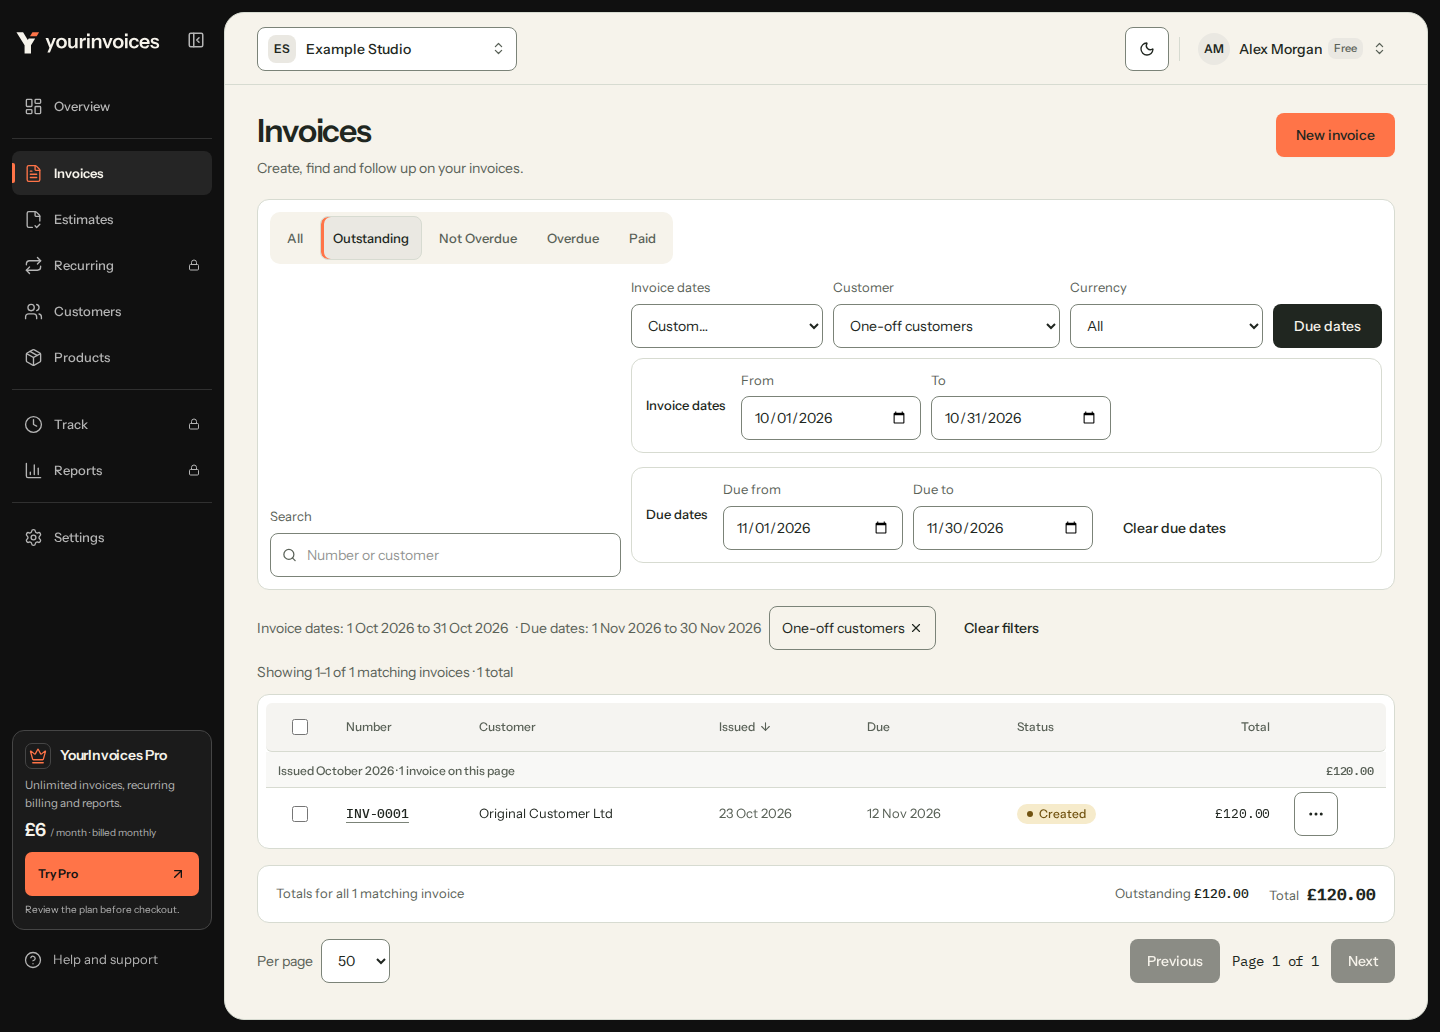
Task: Open the Customer filter dropdown
Action: tap(946, 326)
